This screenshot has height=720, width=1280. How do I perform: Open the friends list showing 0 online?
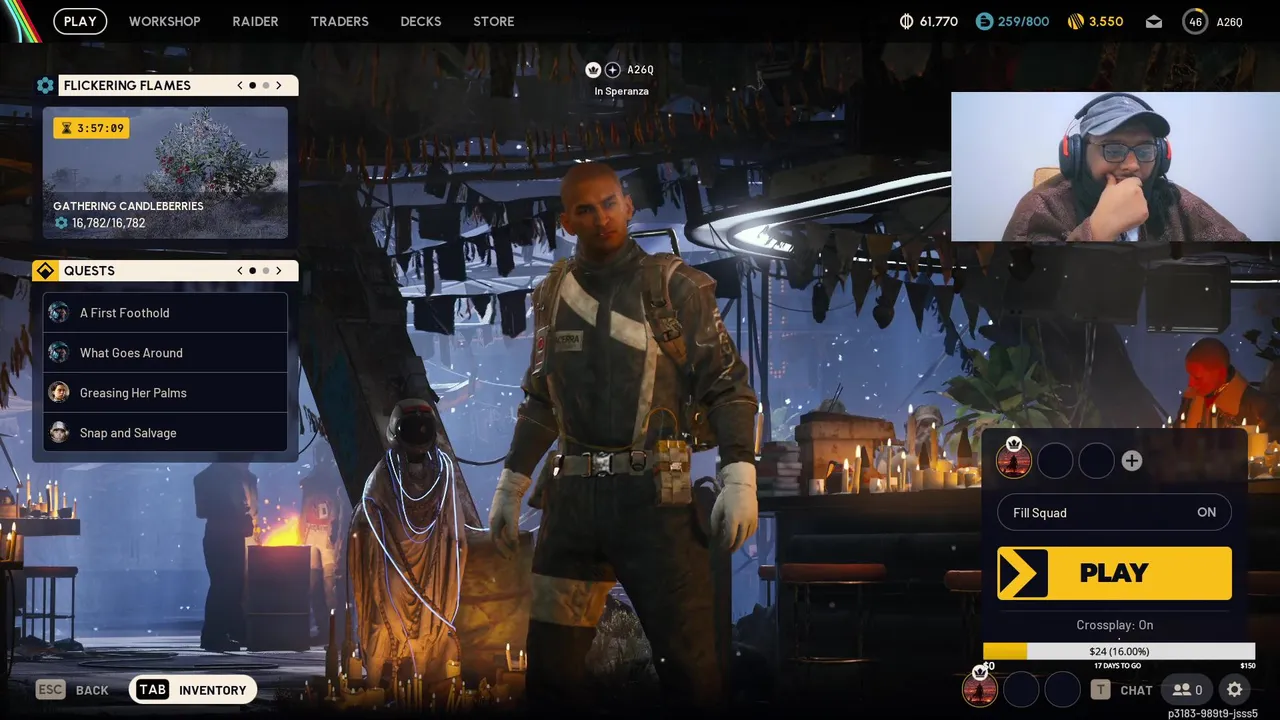click(x=1188, y=690)
